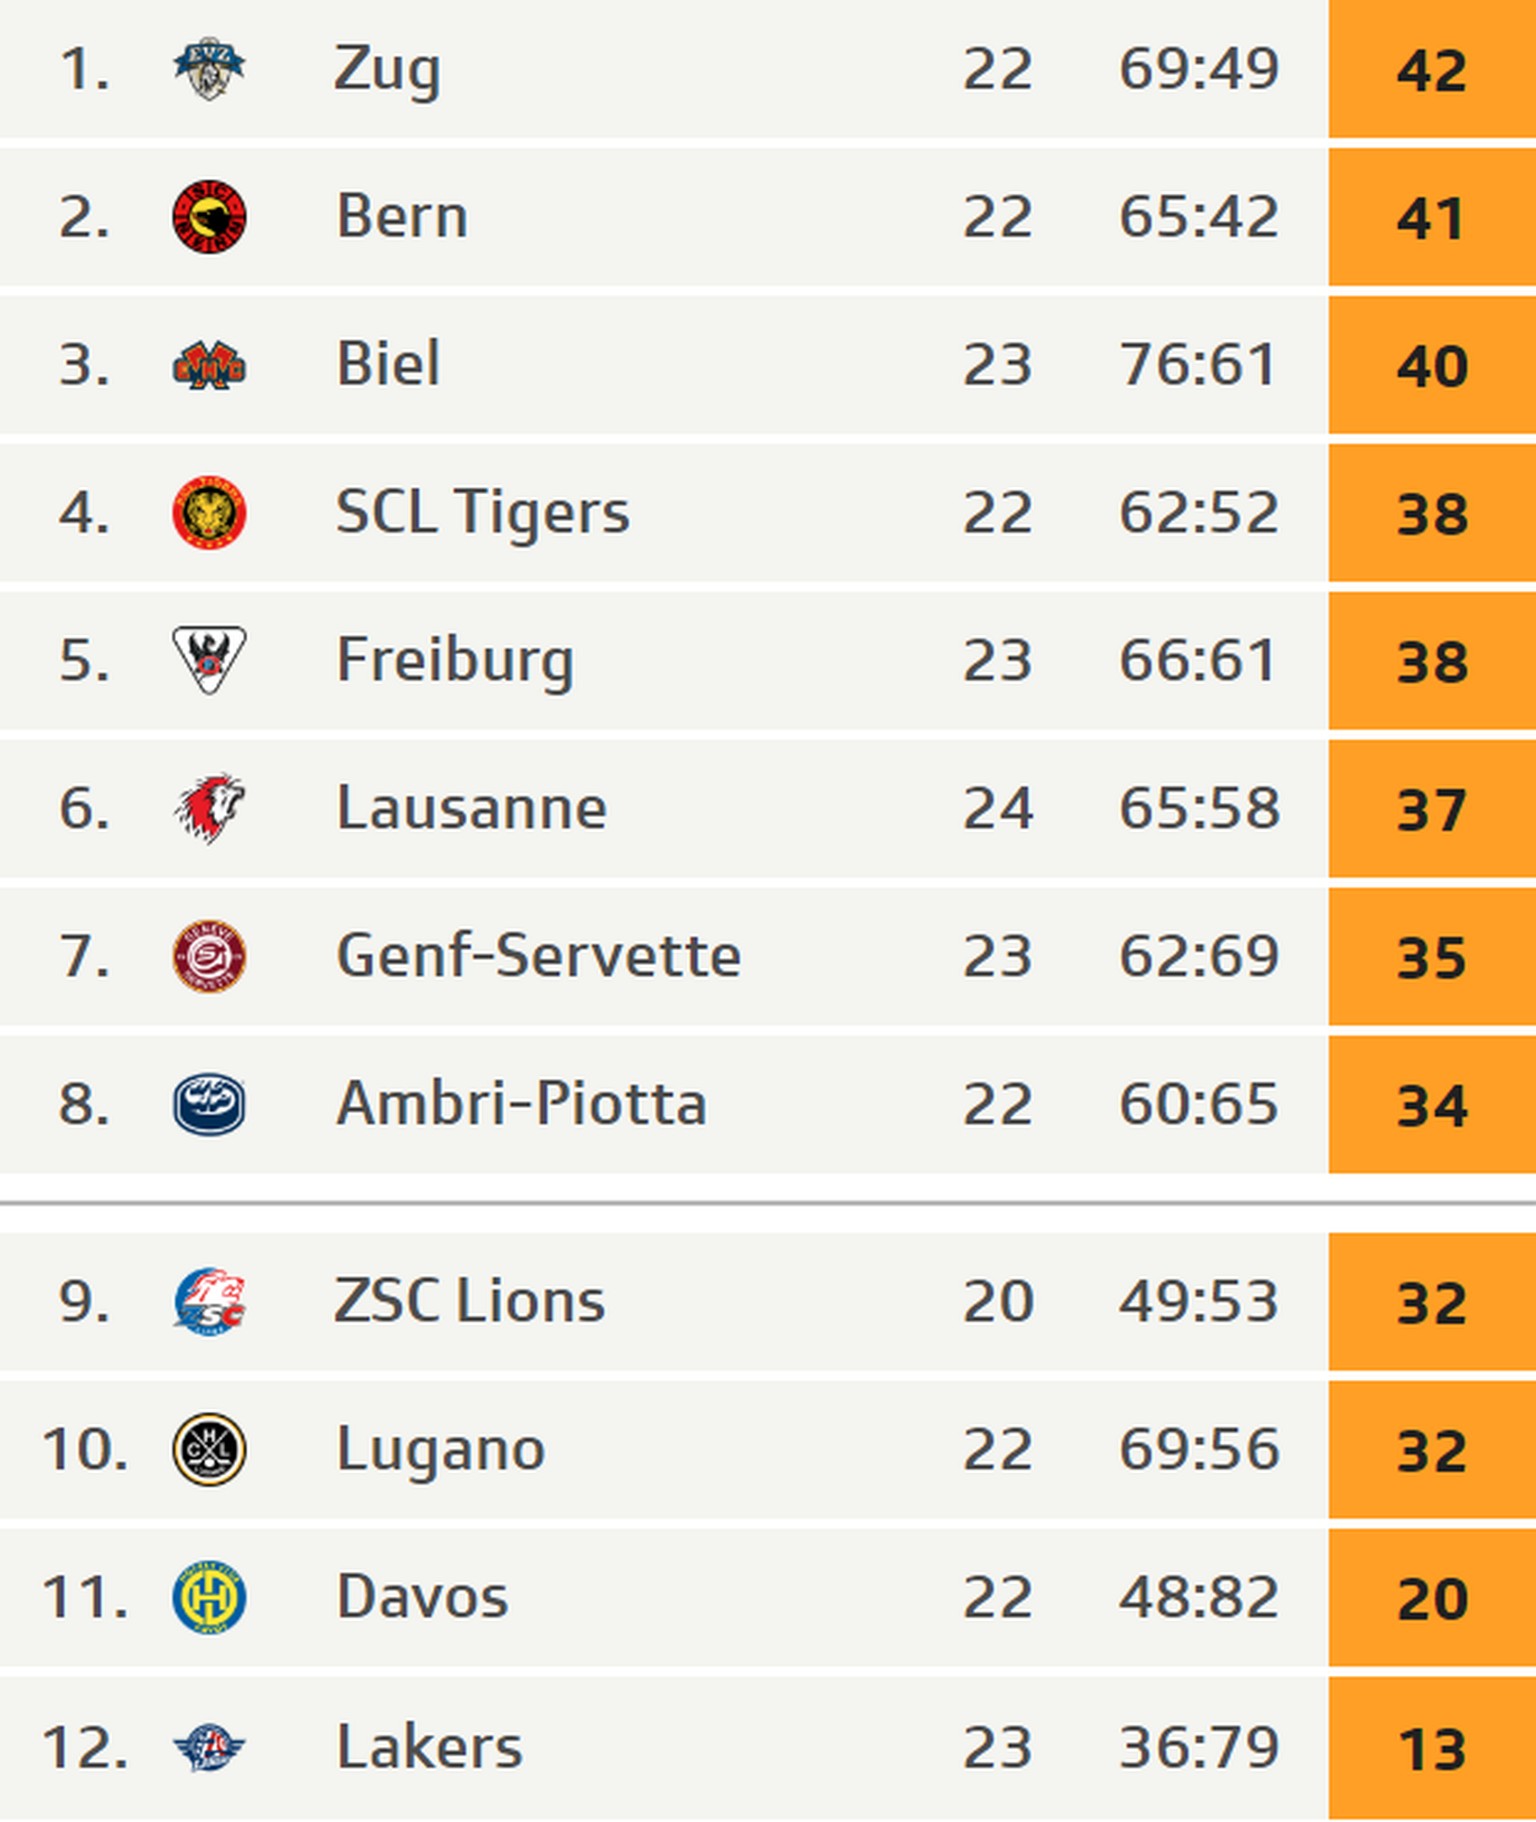
Task: Click the Genf-Servette round logo
Action: pos(209,956)
